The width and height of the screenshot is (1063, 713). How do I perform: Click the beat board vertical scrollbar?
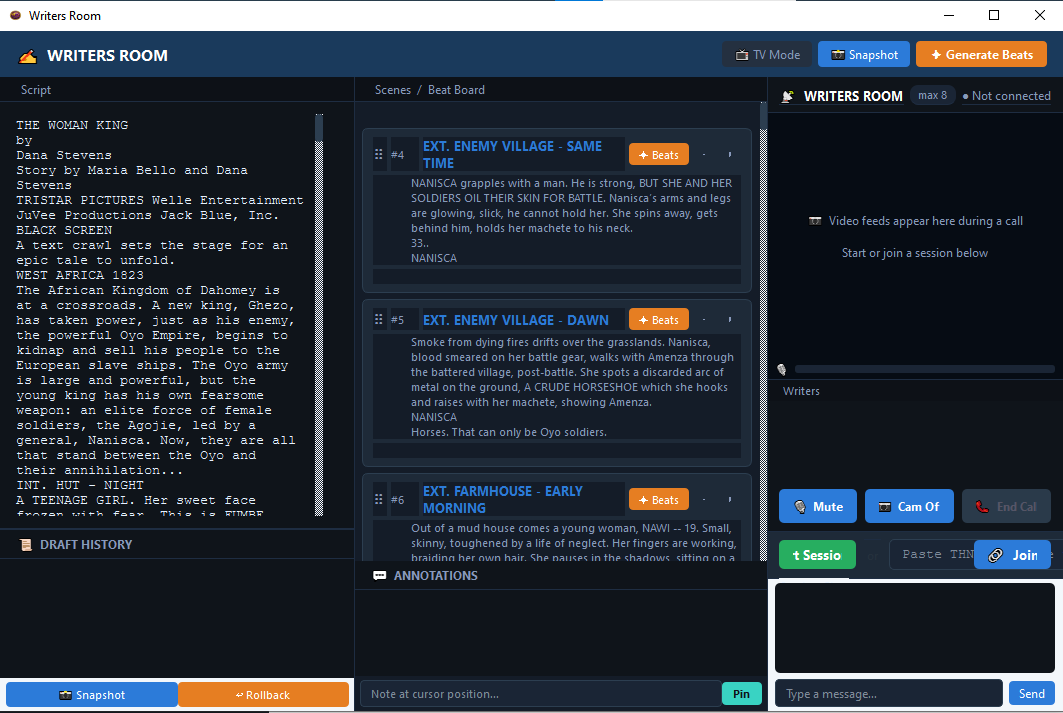[x=763, y=332]
